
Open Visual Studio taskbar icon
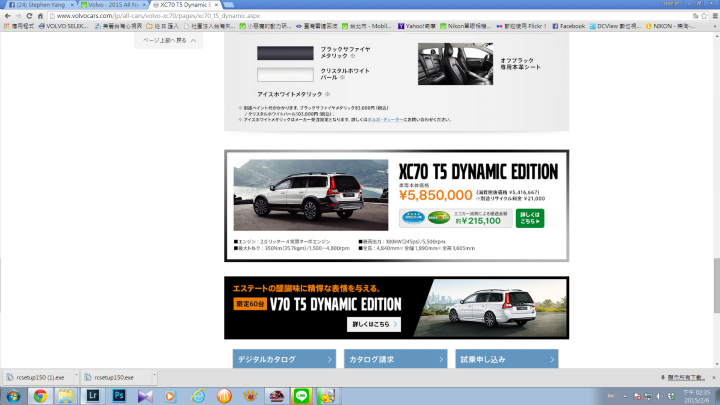click(x=145, y=396)
